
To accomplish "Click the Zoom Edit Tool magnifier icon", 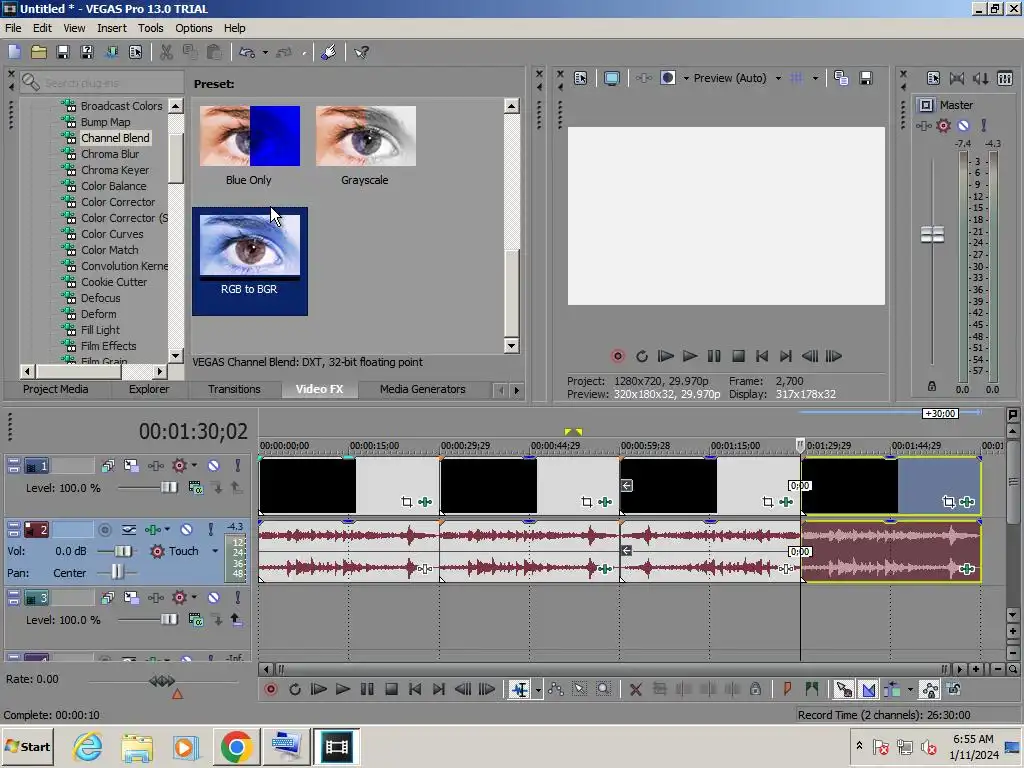I will point(603,689).
